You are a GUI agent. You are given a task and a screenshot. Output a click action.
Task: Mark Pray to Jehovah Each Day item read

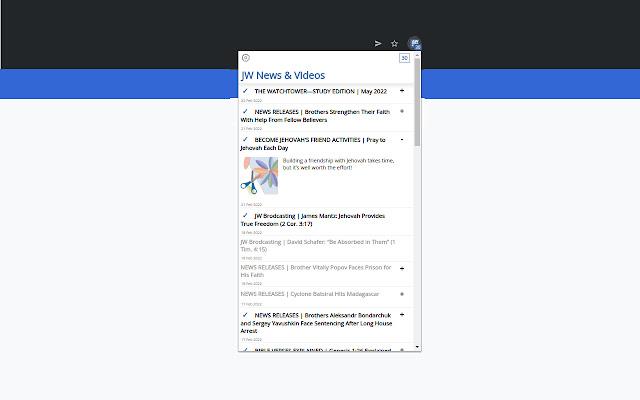pyautogui.click(x=245, y=140)
